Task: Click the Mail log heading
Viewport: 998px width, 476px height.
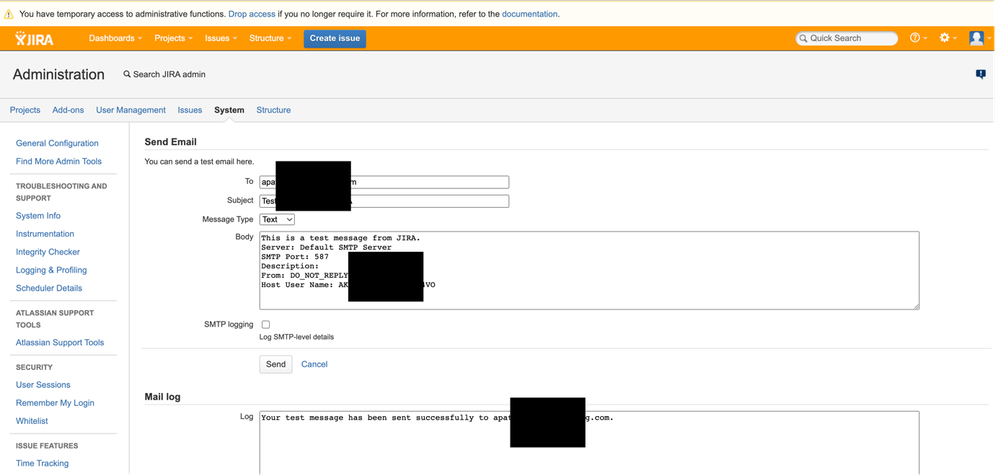Action: tap(162, 397)
